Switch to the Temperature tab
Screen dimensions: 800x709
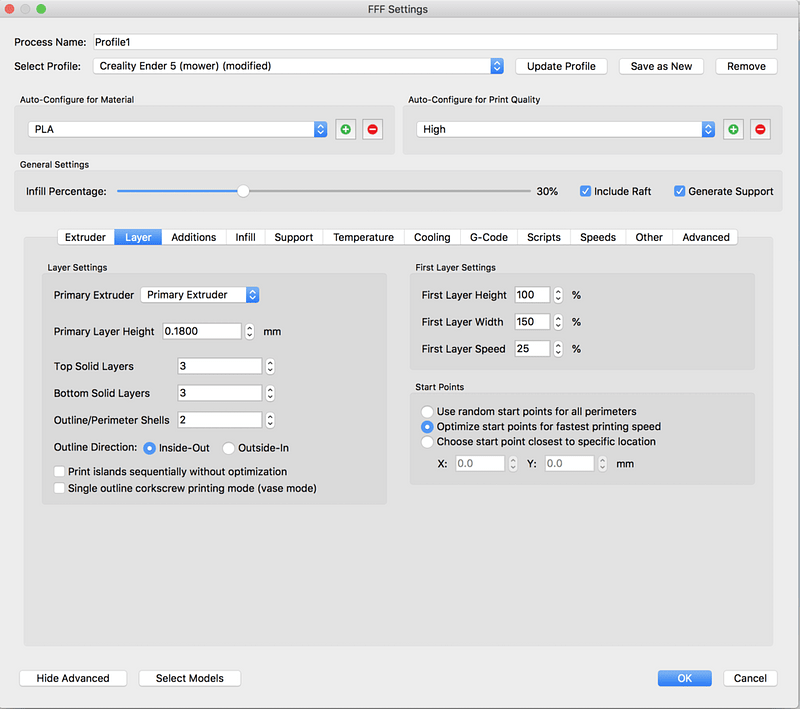(363, 237)
